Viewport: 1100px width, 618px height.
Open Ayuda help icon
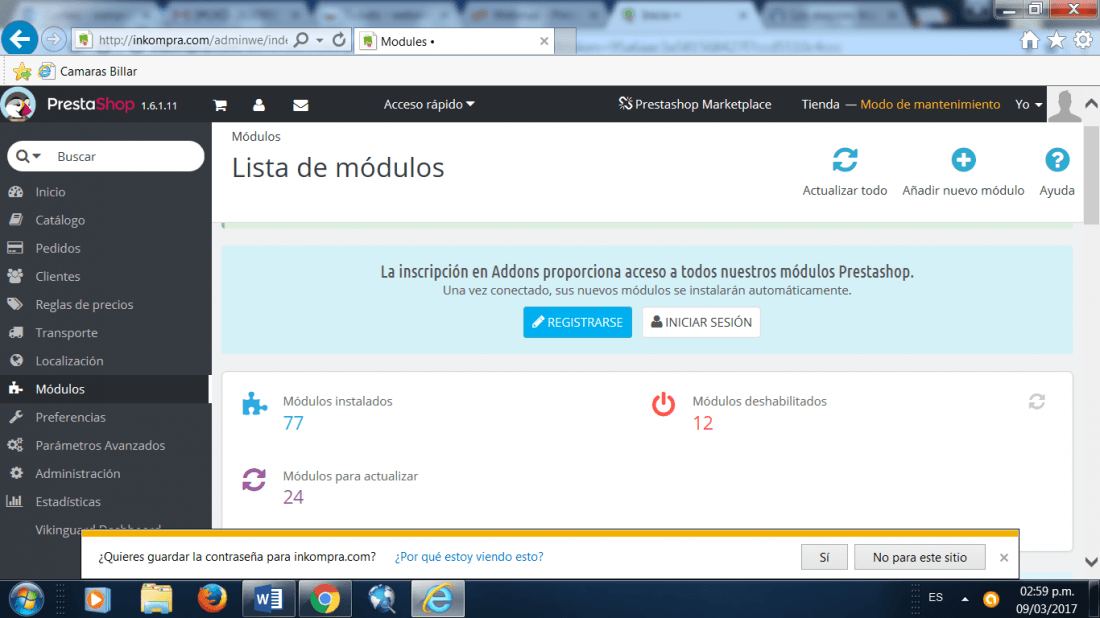[1057, 160]
